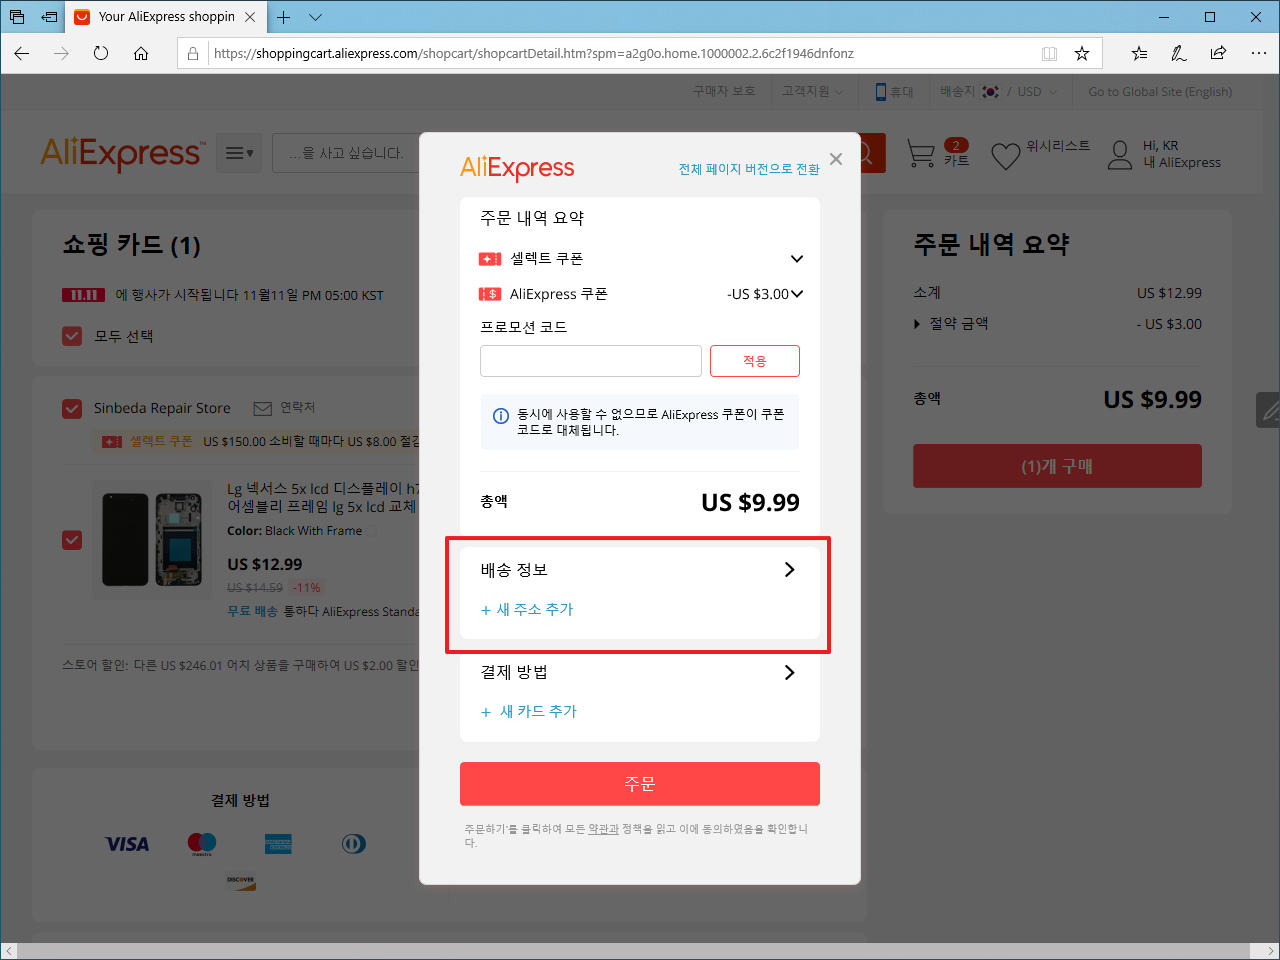1280x960 pixels.
Task: Open the wishlist heart icon
Action: pos(1005,155)
